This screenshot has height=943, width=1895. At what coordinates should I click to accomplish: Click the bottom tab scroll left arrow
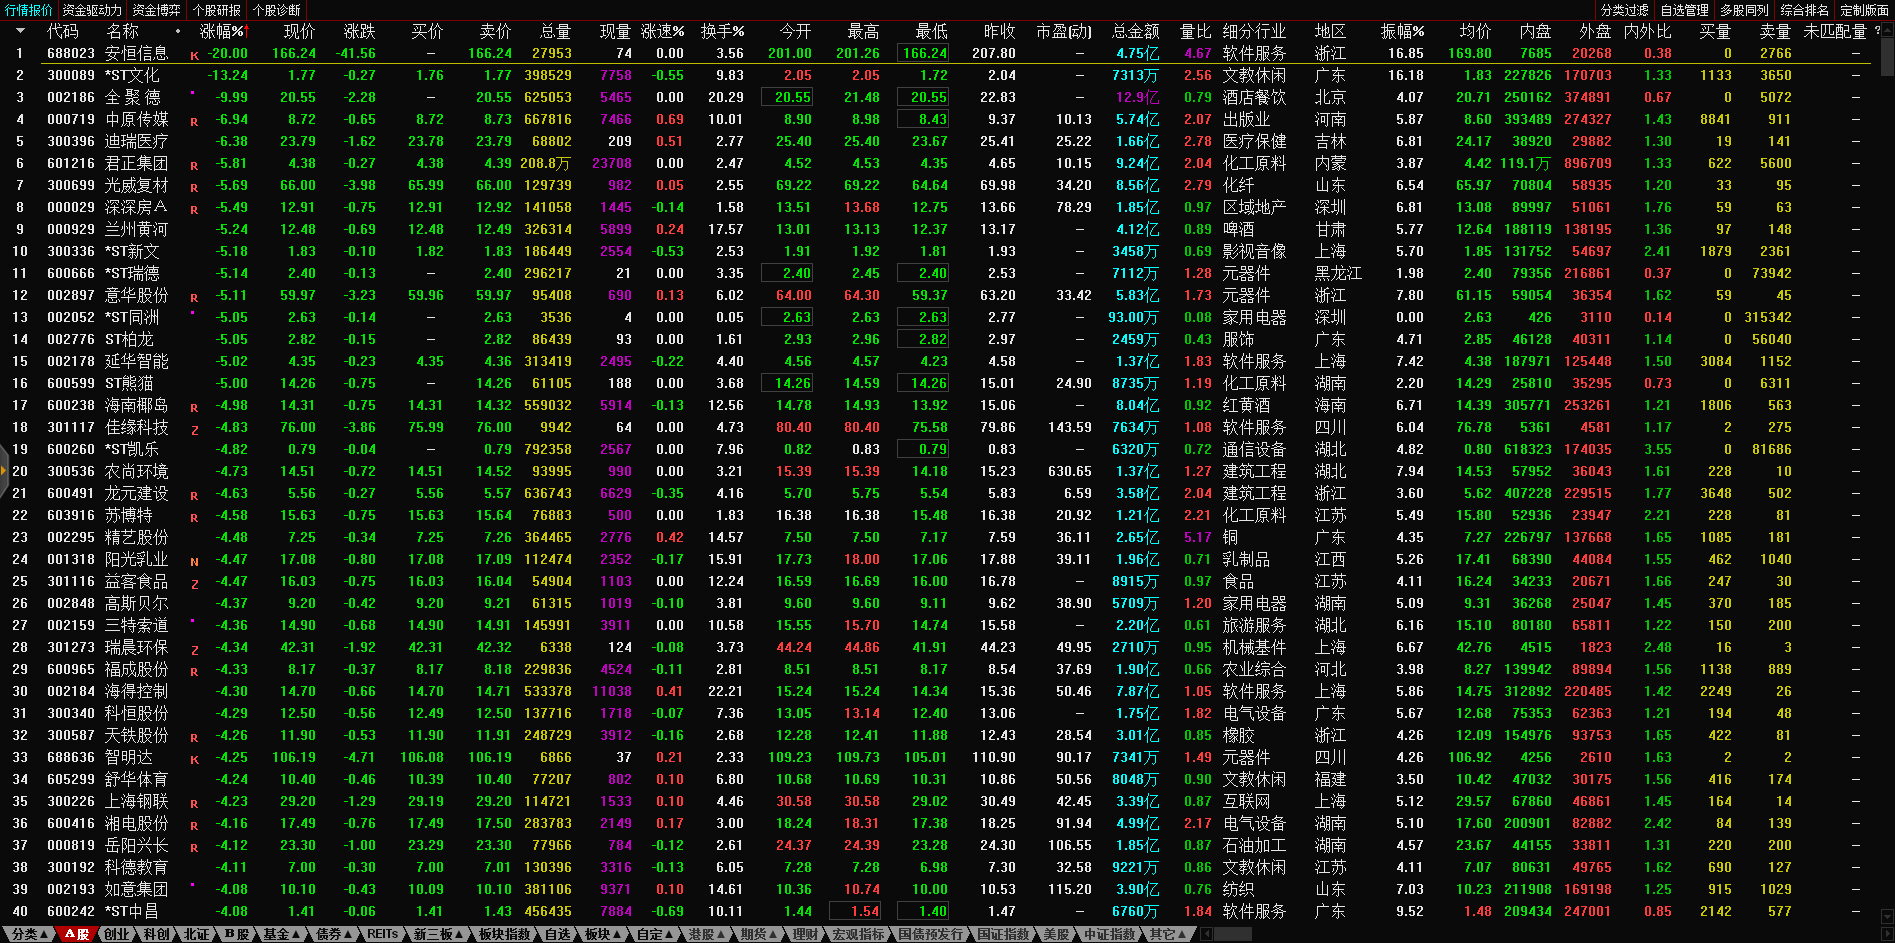pyautogui.click(x=1207, y=934)
